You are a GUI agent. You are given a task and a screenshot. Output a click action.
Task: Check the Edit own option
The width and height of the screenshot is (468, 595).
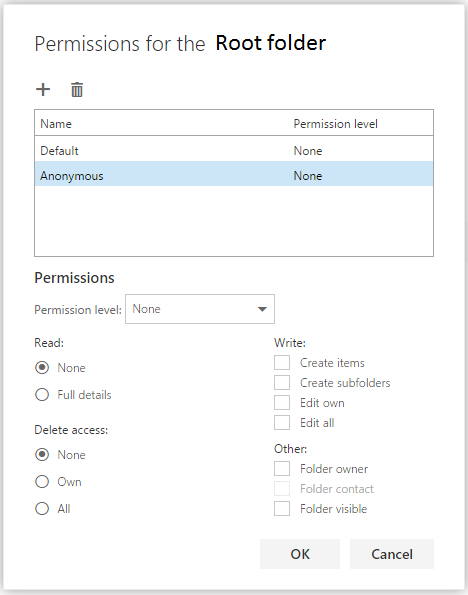(282, 403)
